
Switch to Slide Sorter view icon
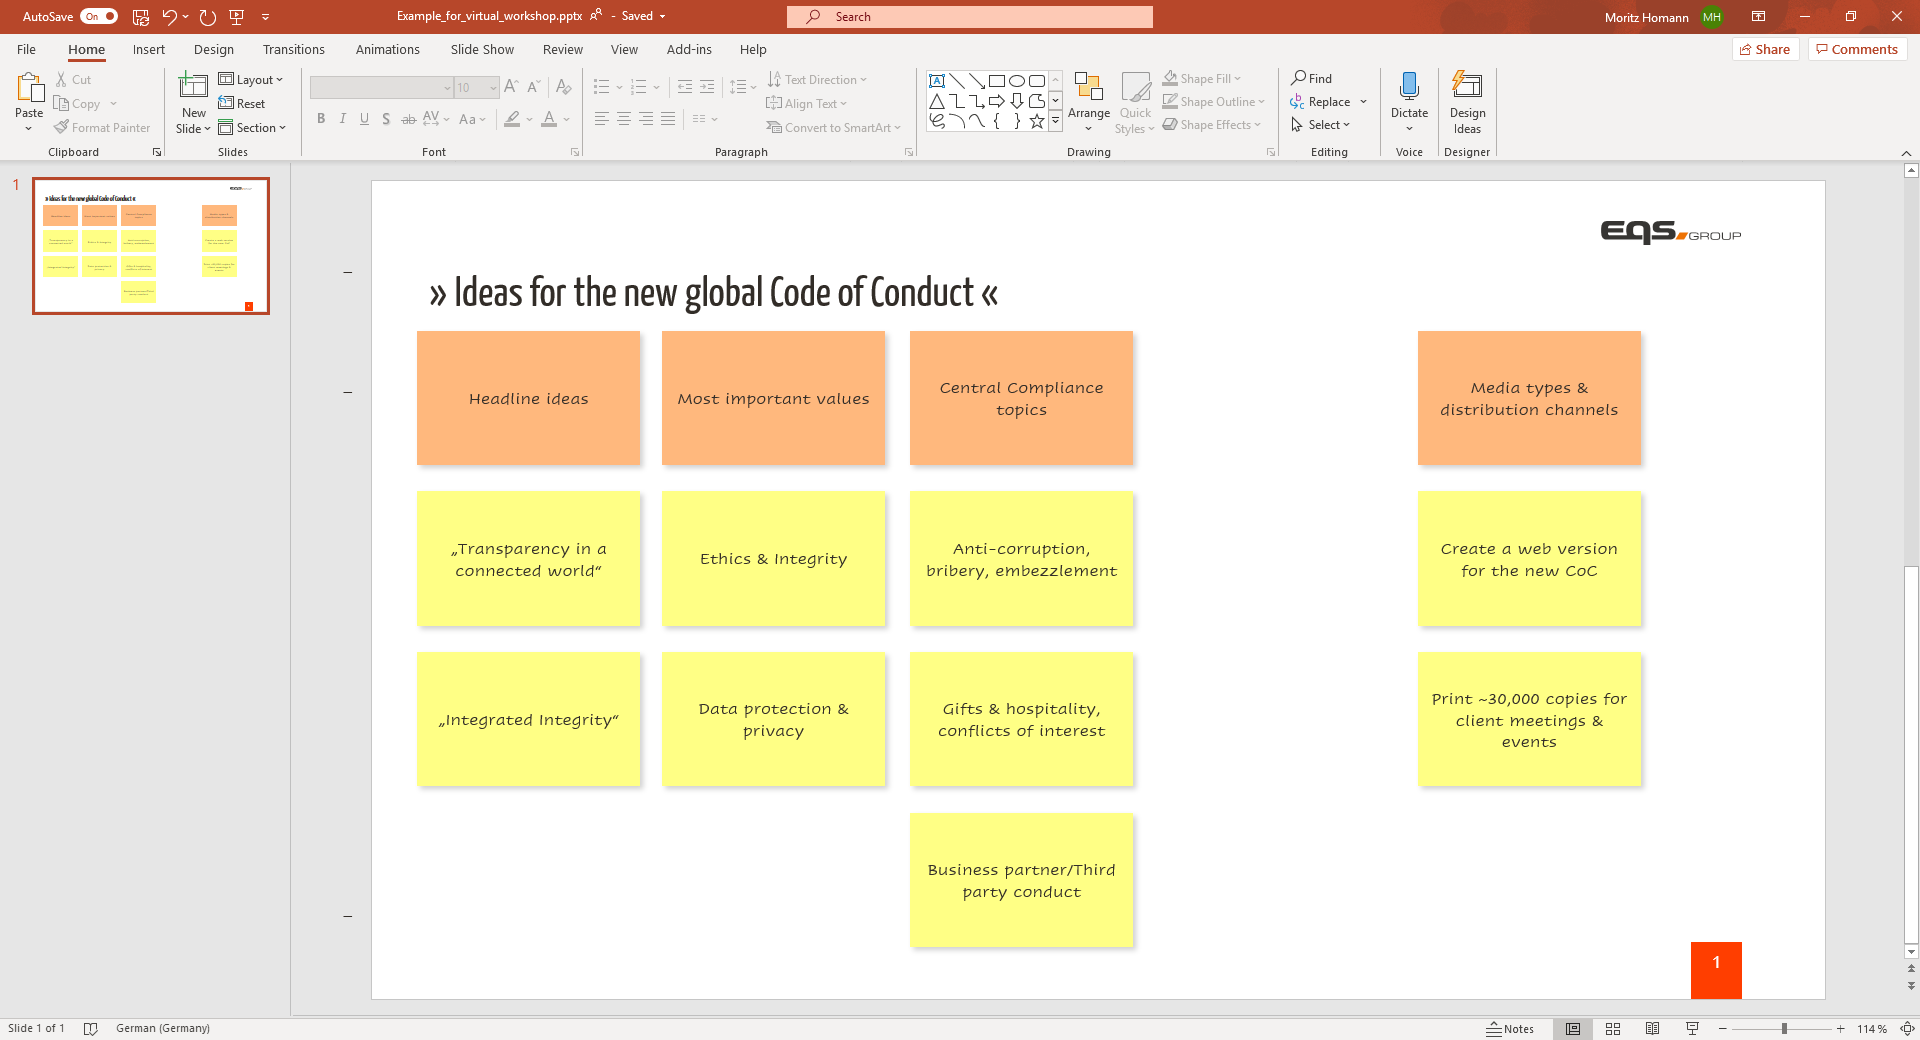1613,1028
